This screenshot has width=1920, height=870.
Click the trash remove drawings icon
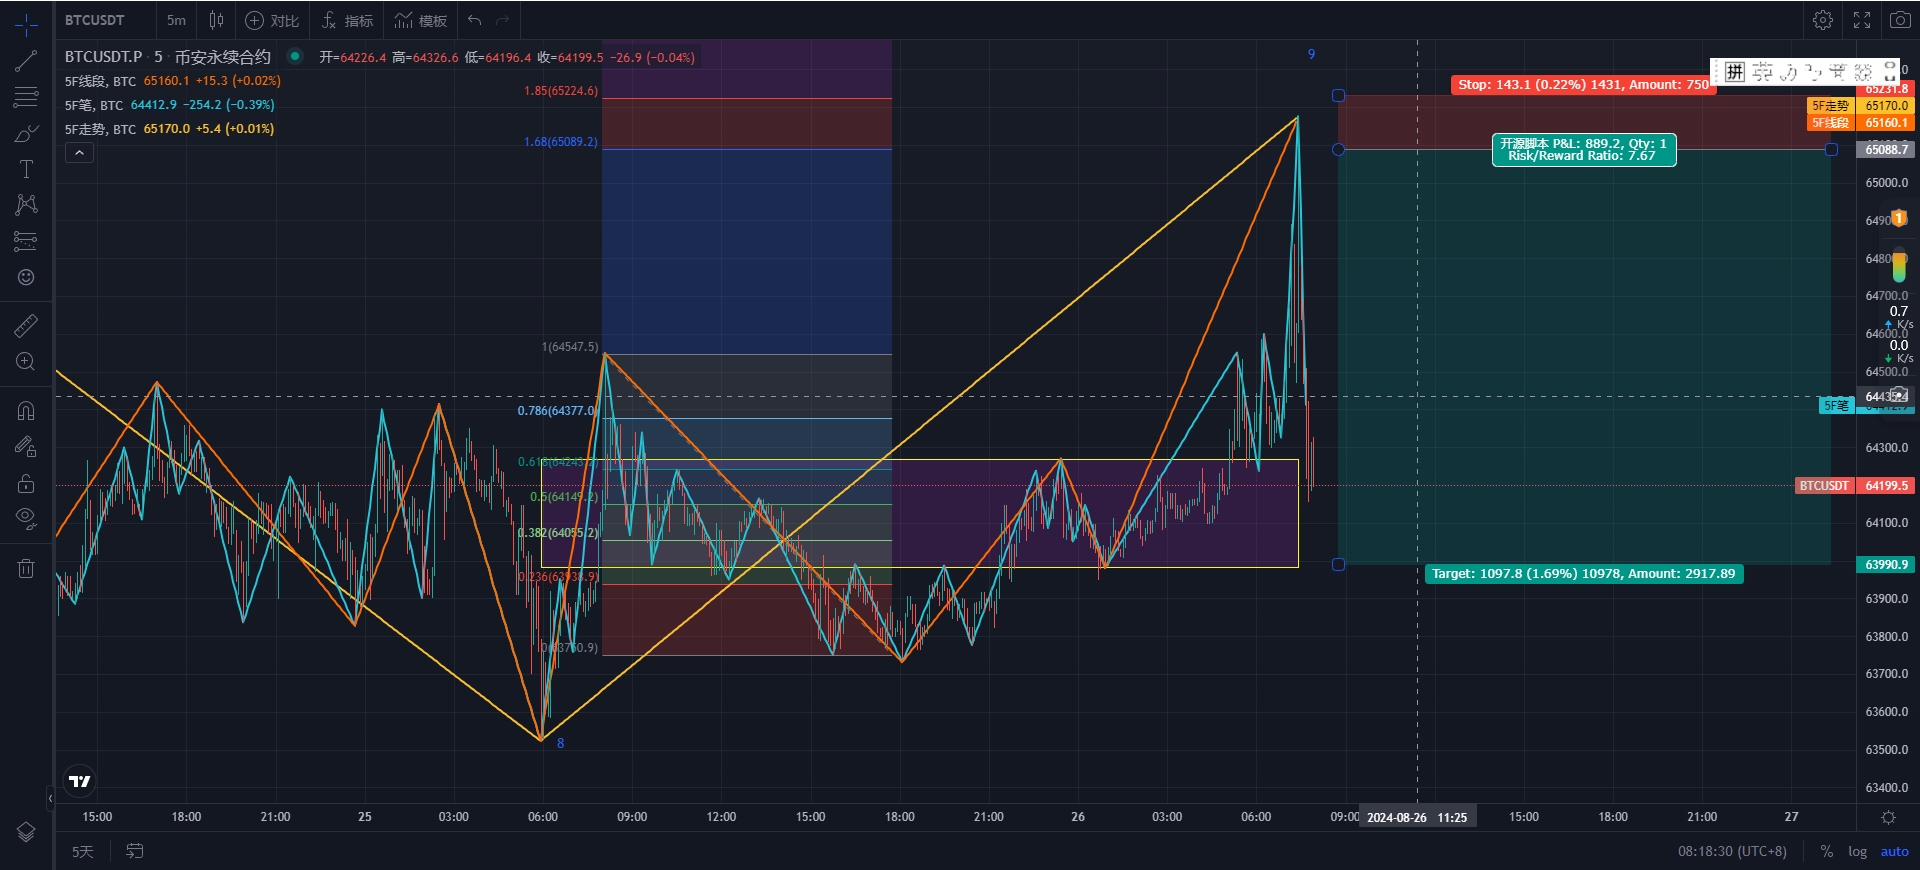[26, 568]
